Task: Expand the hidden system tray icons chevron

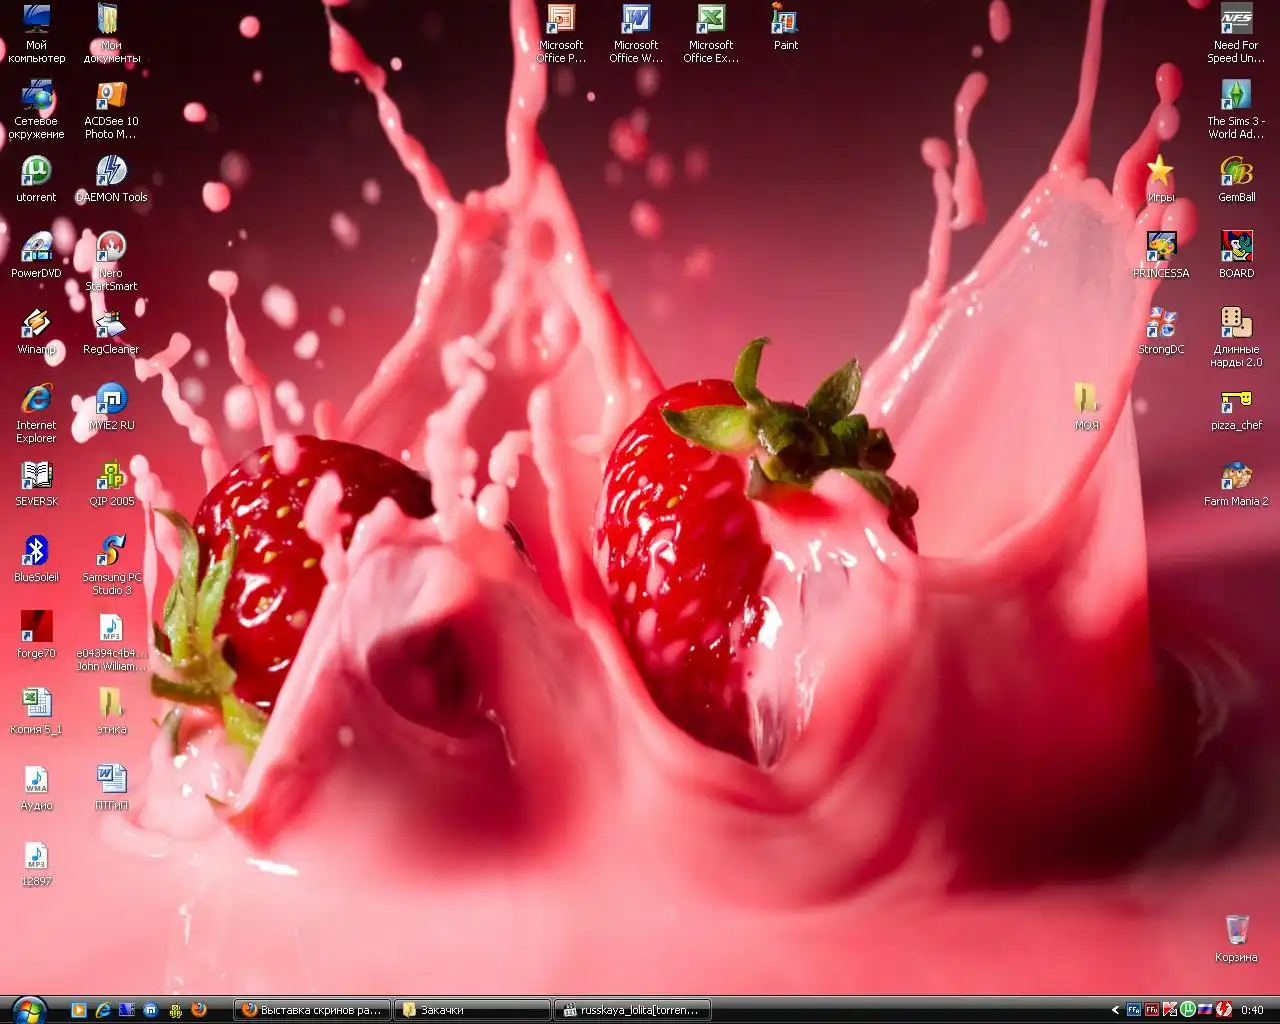Action: pos(1115,1010)
